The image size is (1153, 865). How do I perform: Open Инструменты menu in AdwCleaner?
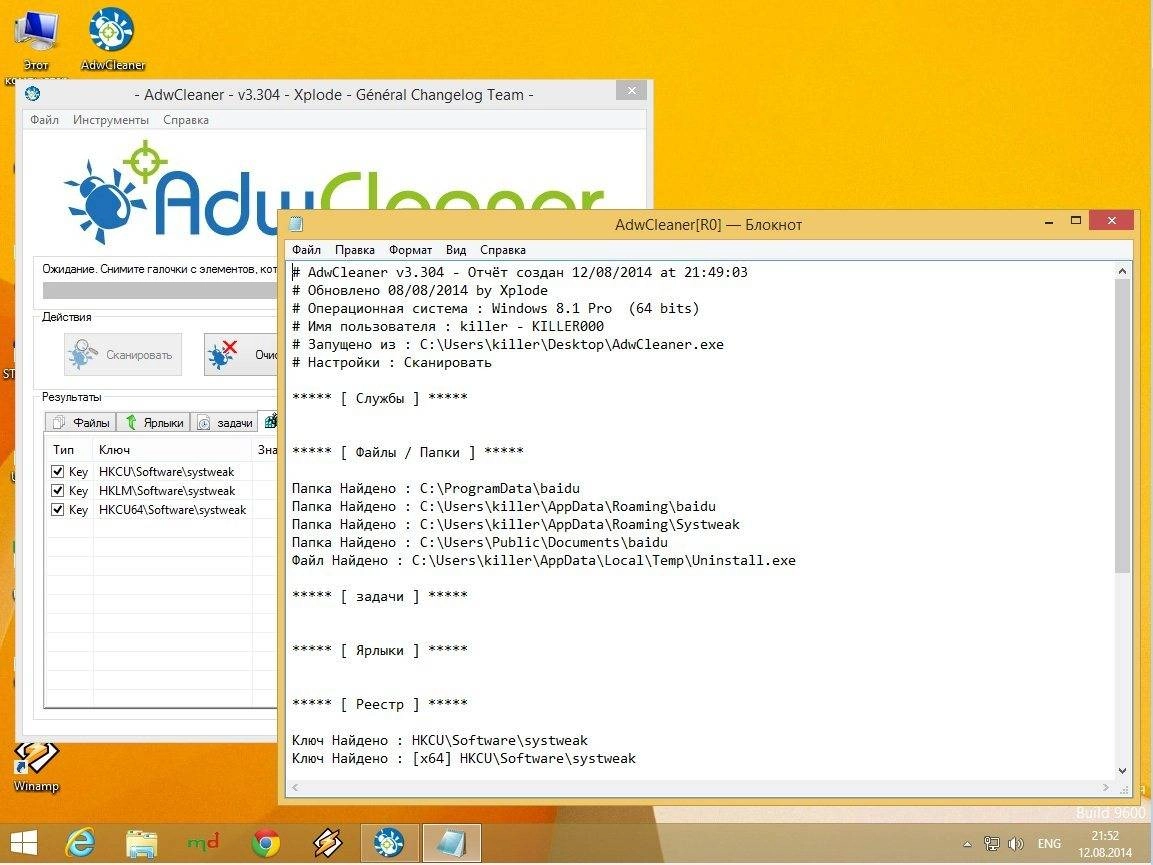coord(111,120)
